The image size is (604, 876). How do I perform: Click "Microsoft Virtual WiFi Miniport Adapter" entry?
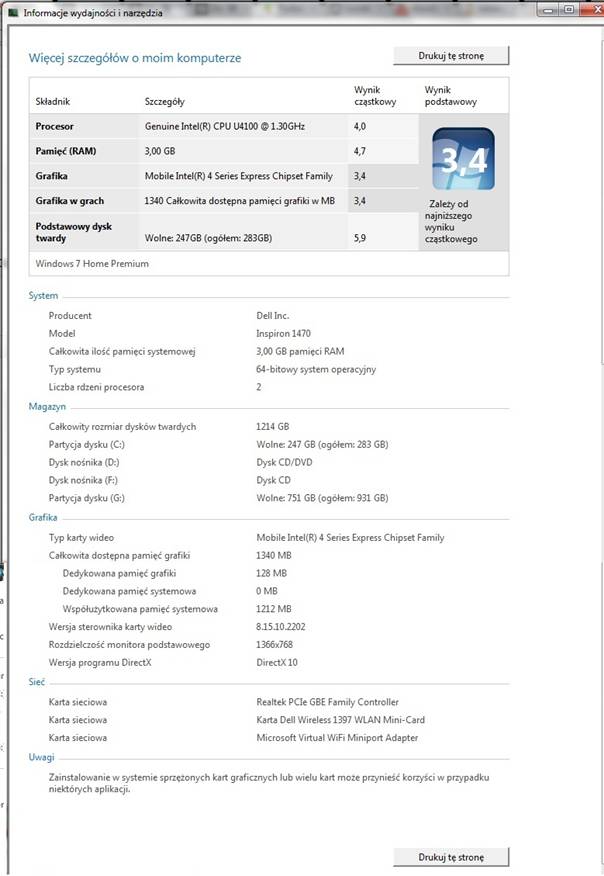(337, 738)
